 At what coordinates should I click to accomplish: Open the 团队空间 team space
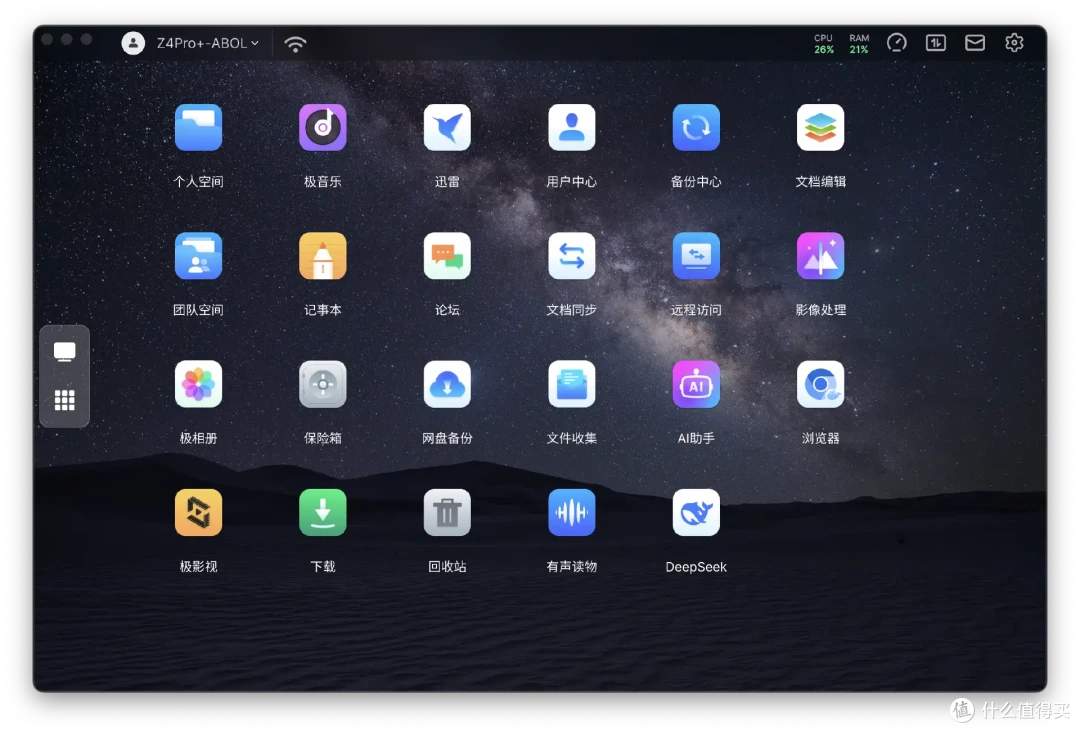pos(198,256)
